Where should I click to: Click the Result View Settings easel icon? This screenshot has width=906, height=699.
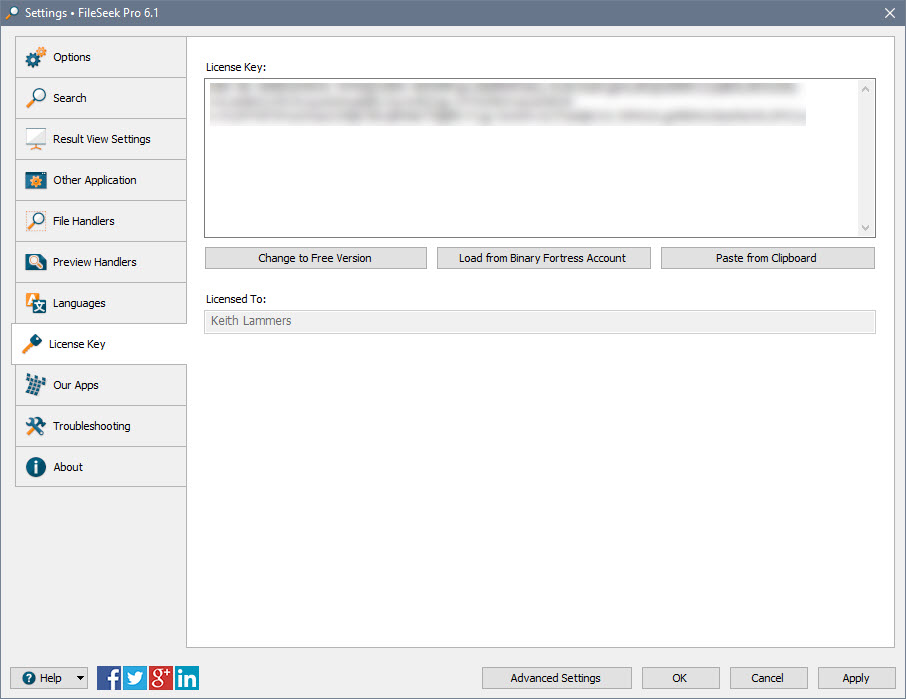36,139
